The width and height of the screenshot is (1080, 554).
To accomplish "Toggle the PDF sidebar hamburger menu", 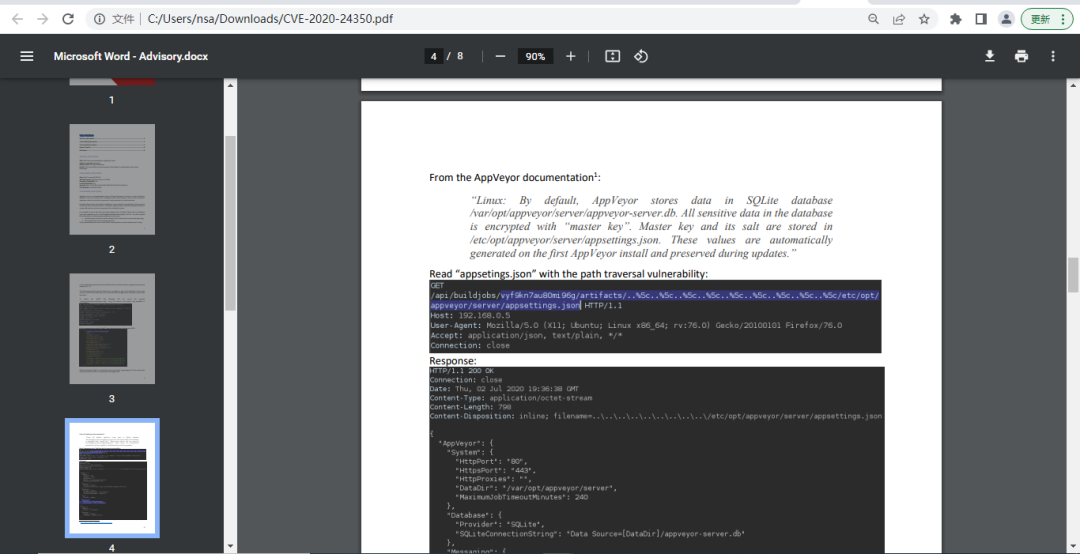I will pyautogui.click(x=27, y=57).
